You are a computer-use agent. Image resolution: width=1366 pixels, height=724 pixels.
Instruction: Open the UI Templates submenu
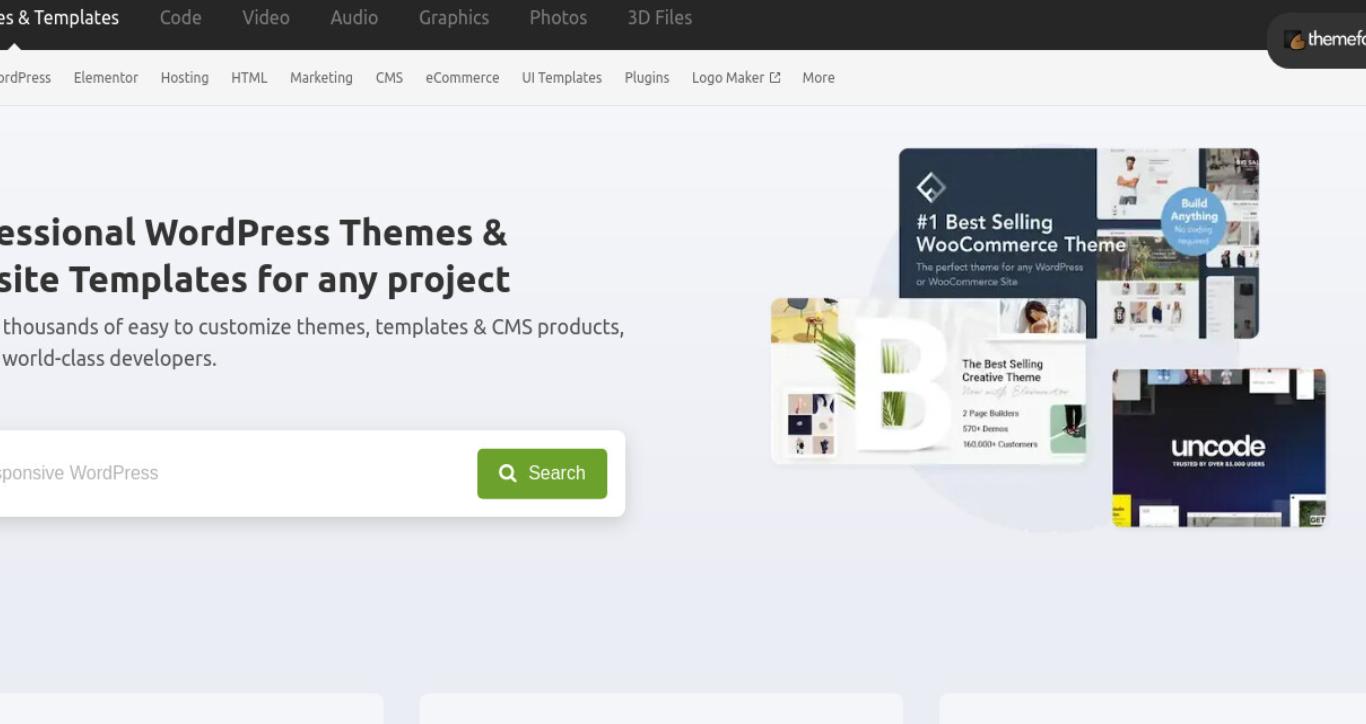562,77
